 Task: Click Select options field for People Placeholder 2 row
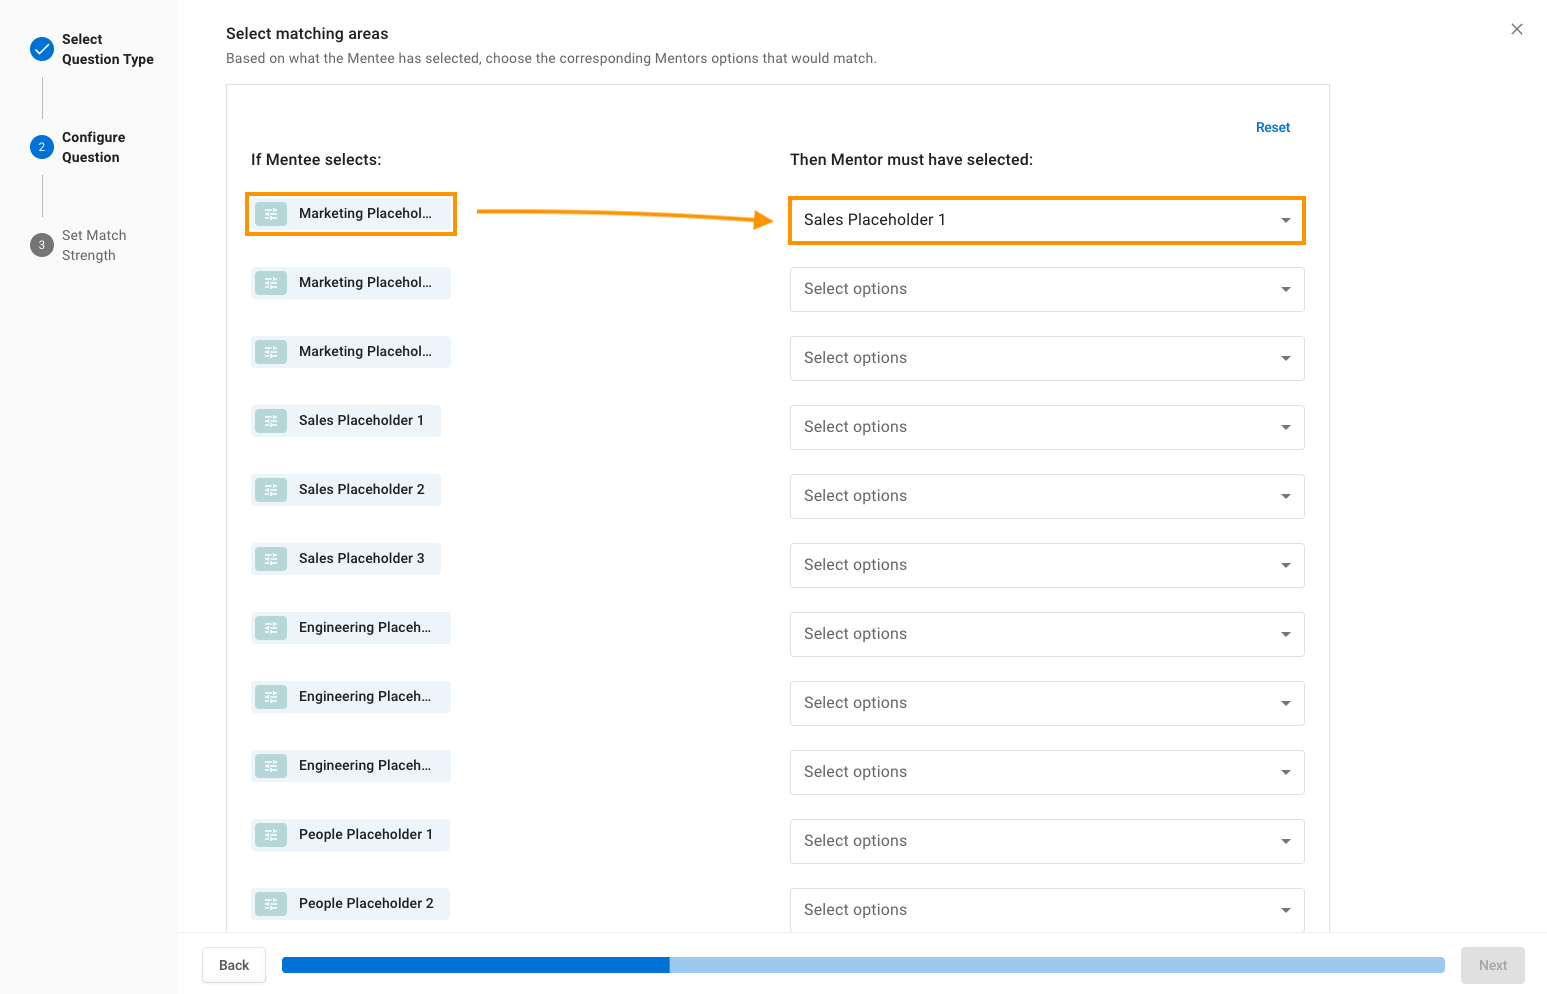point(1046,910)
